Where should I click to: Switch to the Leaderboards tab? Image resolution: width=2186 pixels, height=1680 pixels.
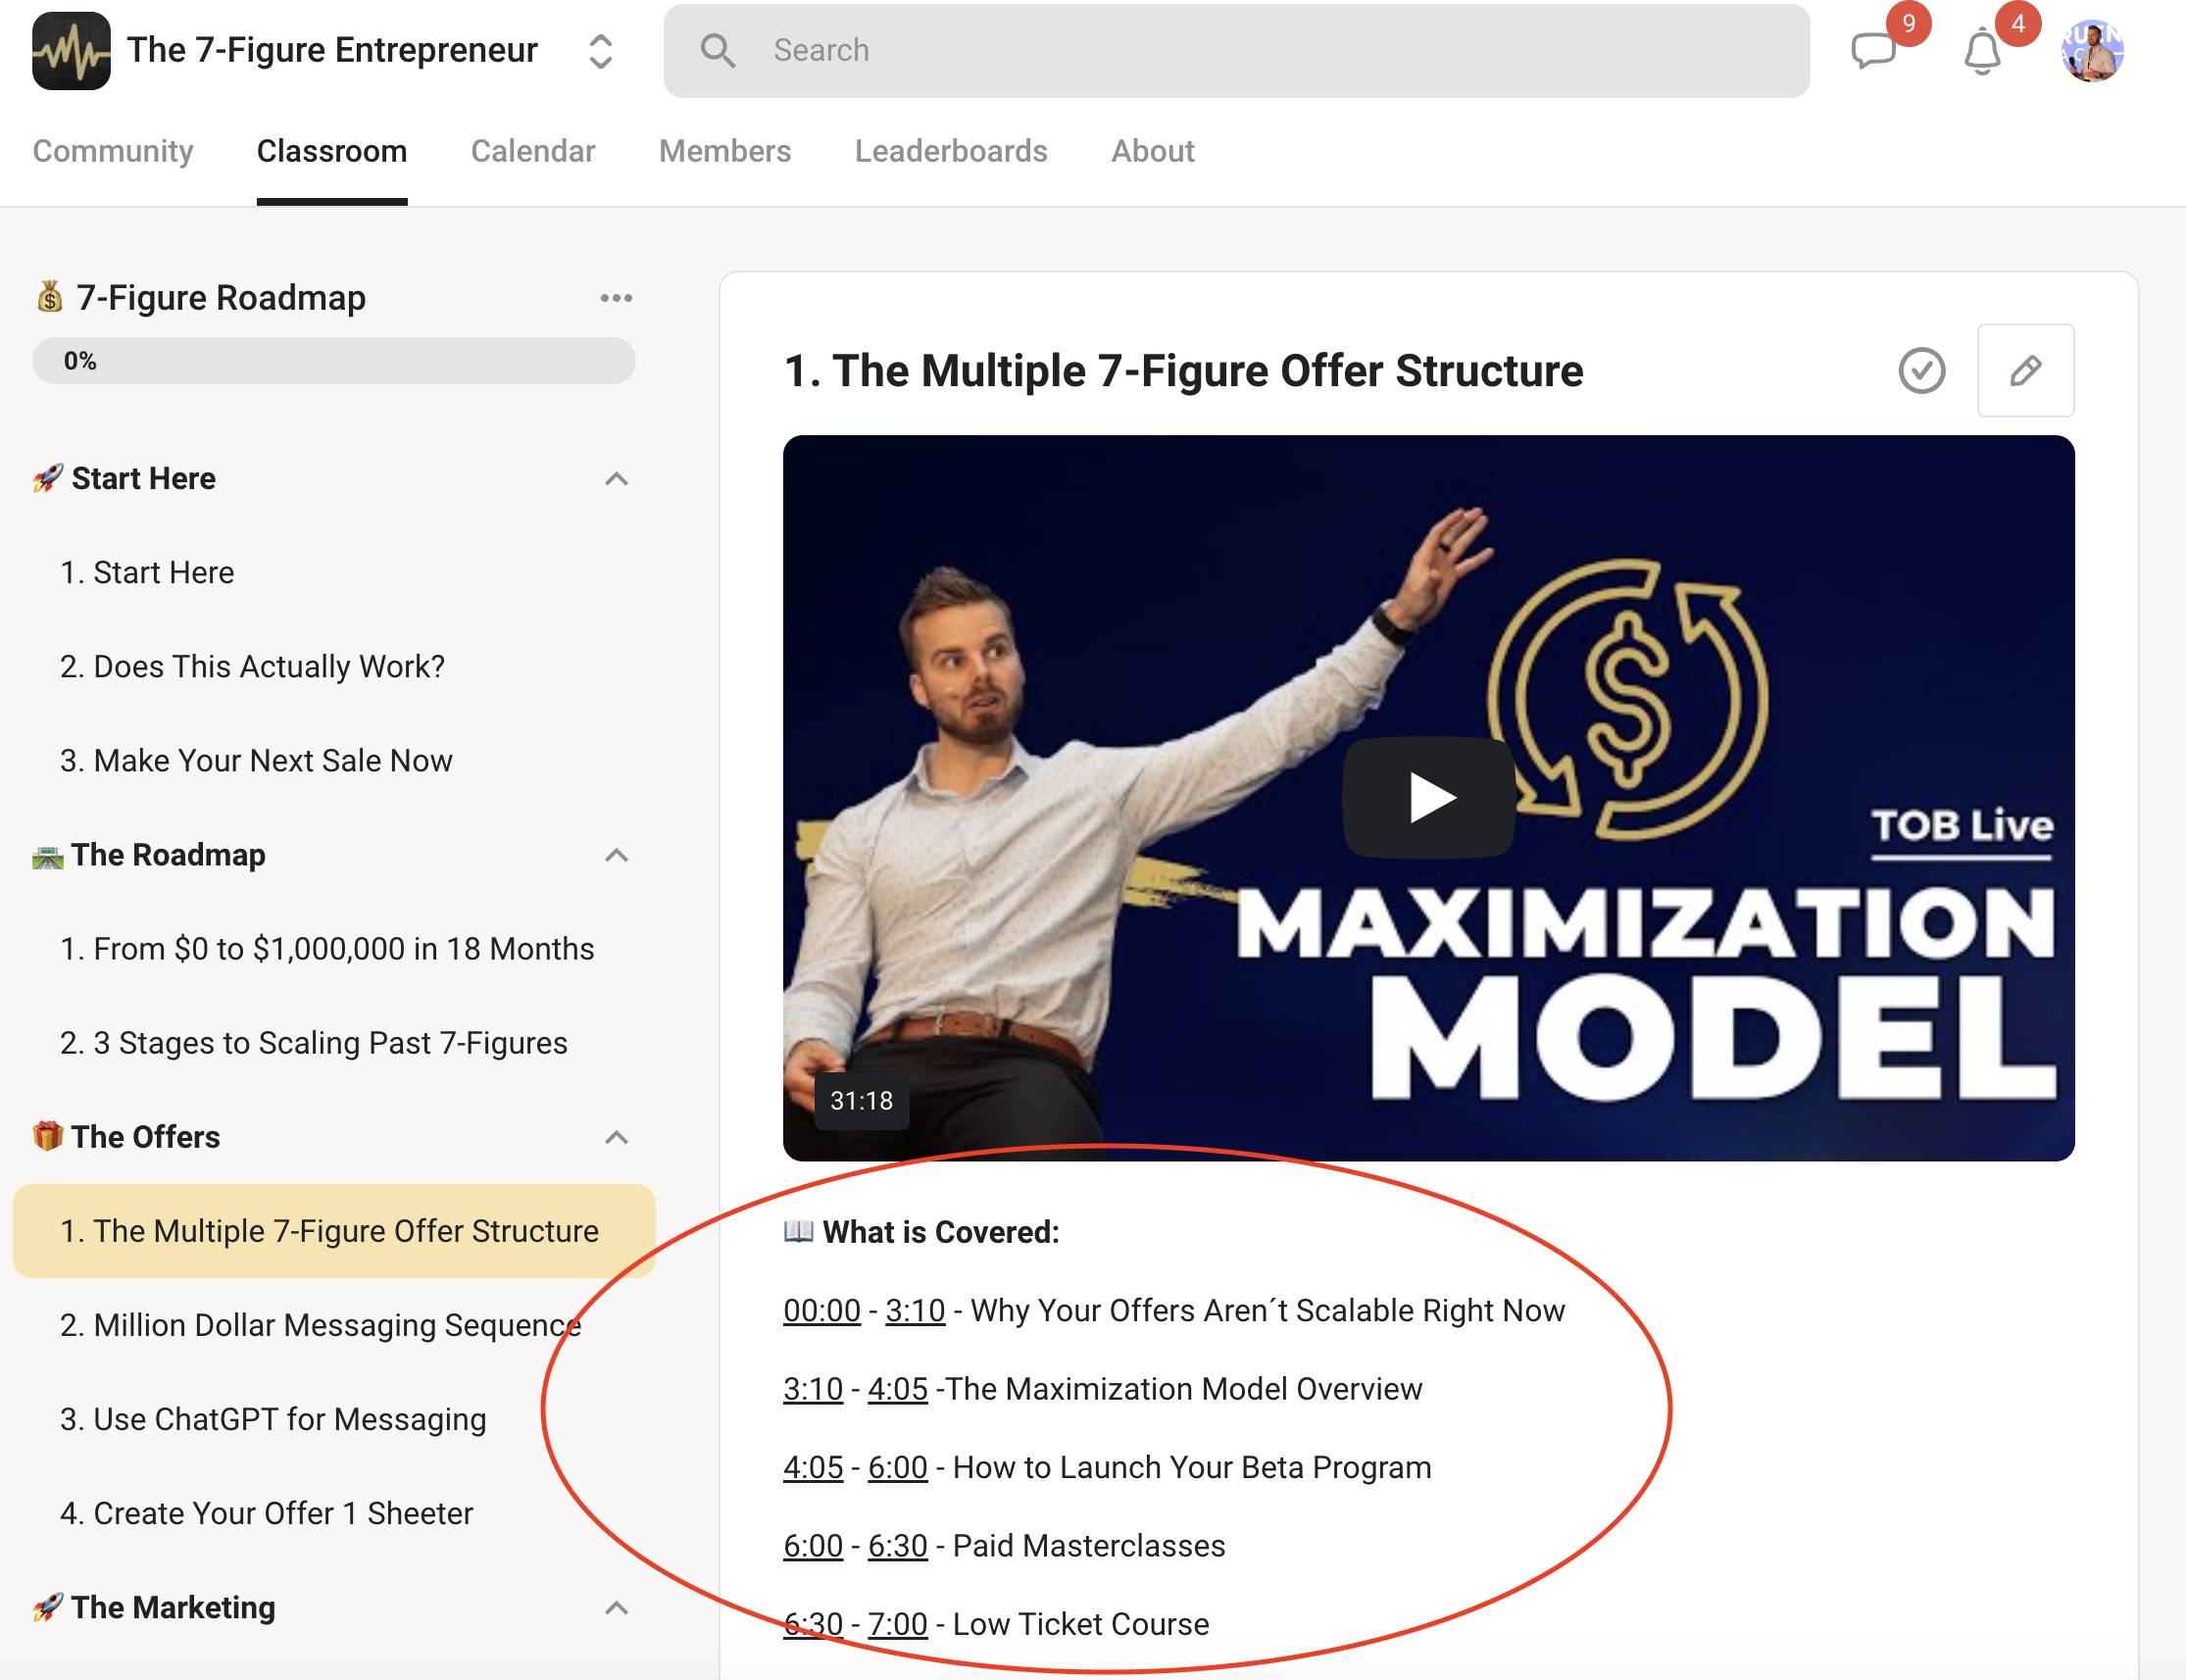pos(951,151)
